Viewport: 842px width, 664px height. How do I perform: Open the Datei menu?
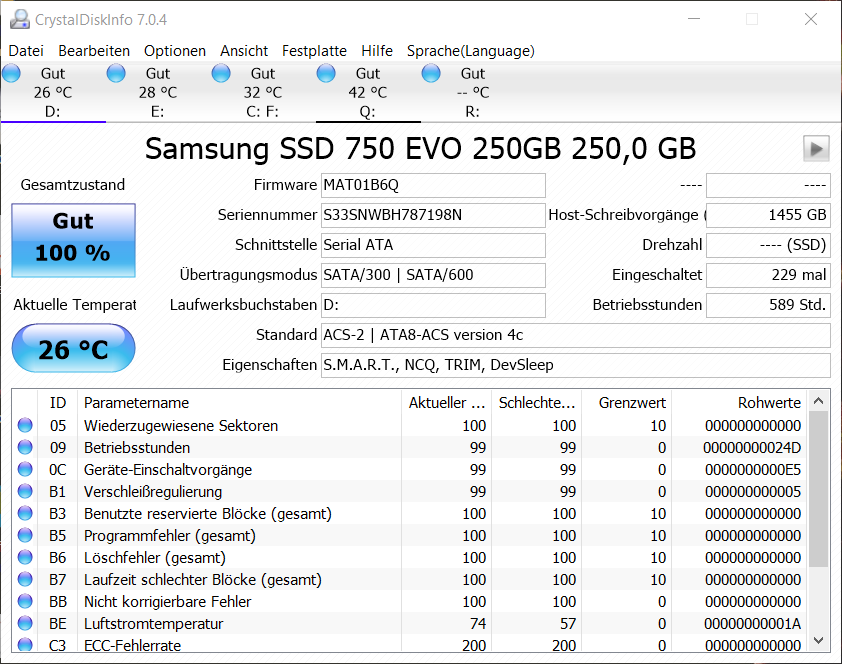(26, 51)
